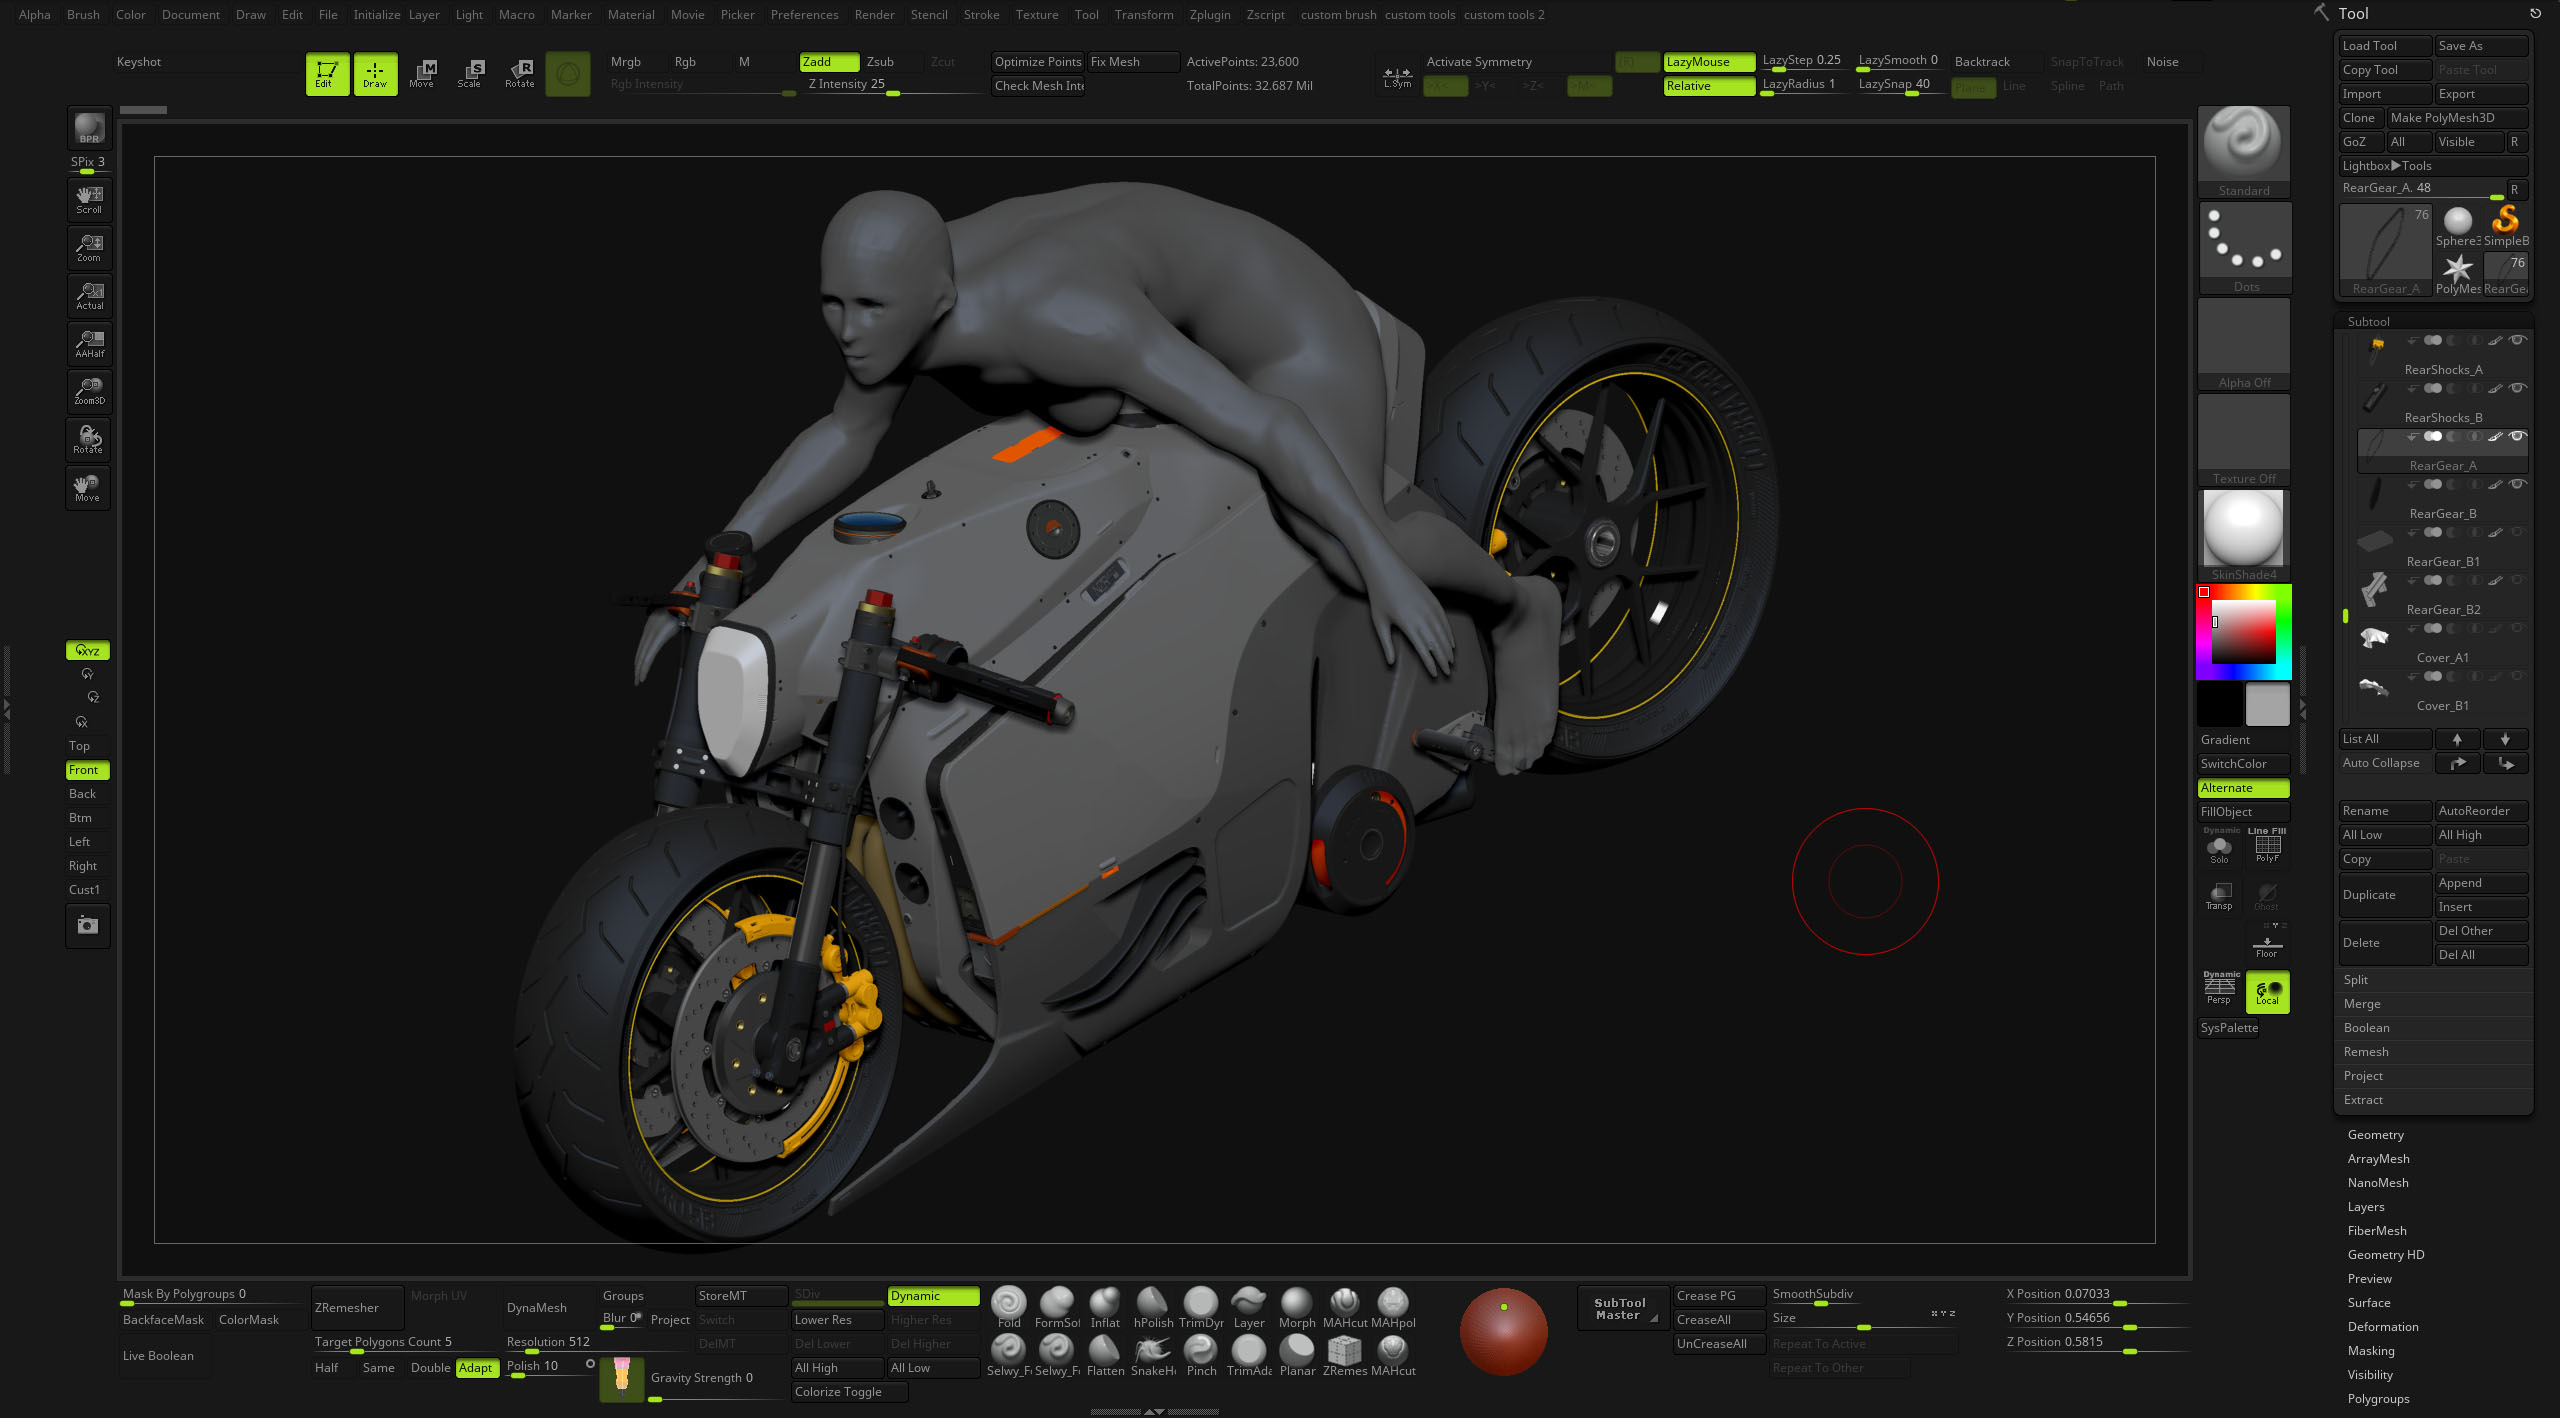Click the BPR render icon
This screenshot has width=2560, height=1418.
pyautogui.click(x=89, y=129)
